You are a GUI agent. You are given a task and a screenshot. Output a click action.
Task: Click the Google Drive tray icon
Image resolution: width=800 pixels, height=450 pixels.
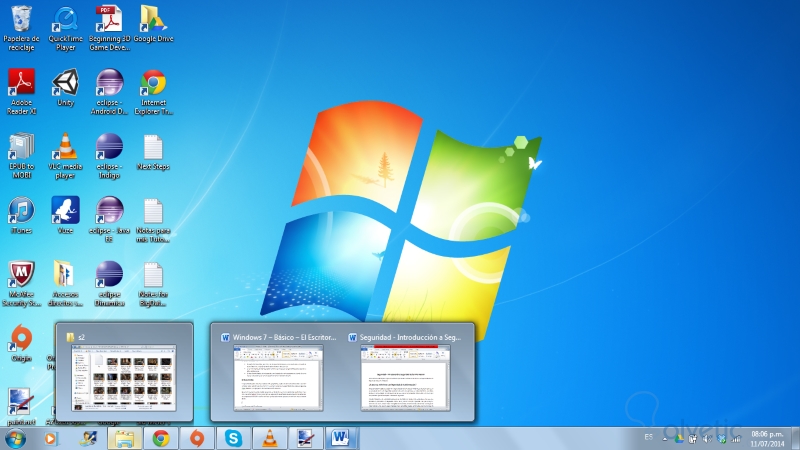pyautogui.click(x=679, y=438)
